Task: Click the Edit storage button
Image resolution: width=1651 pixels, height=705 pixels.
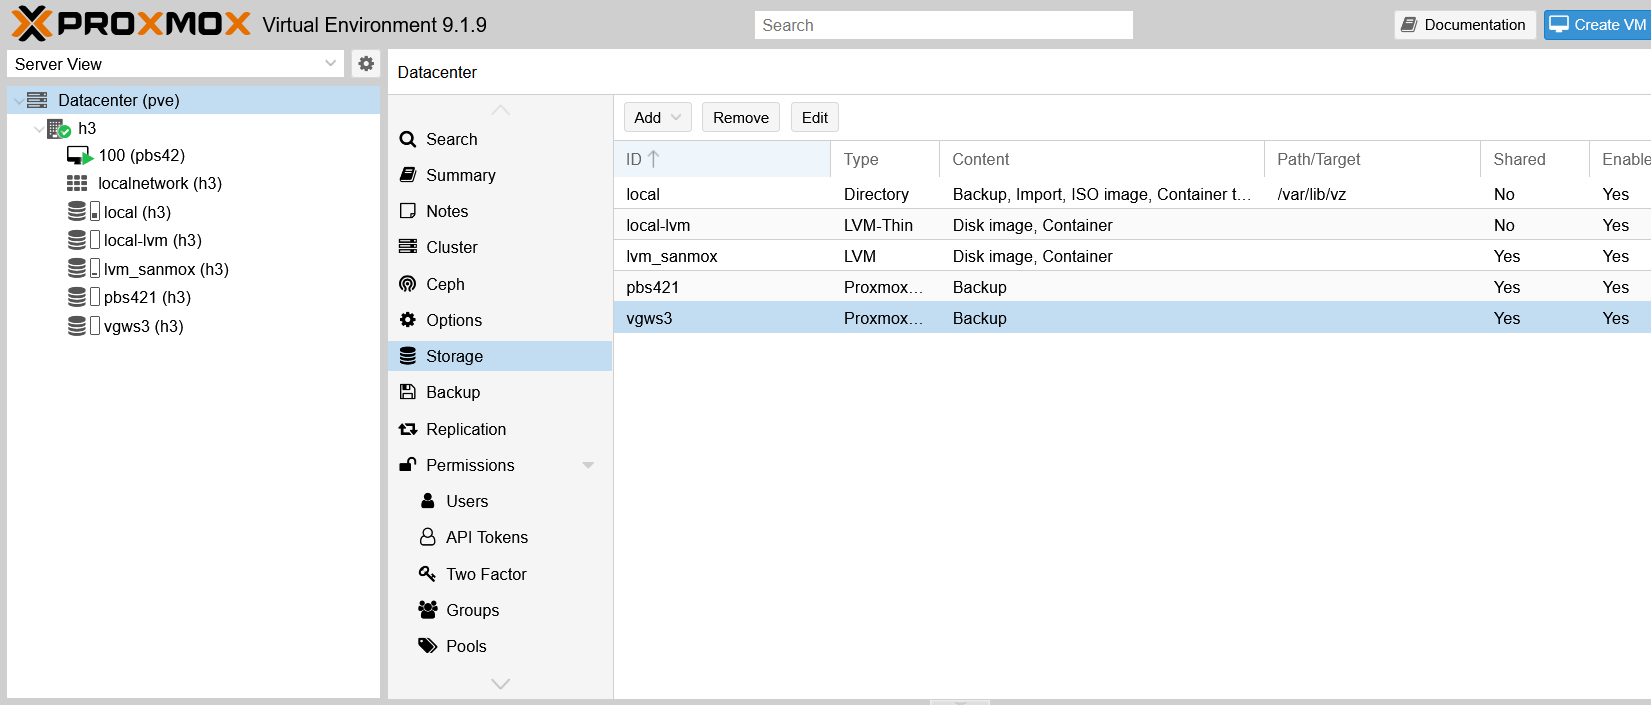Action: coord(815,118)
